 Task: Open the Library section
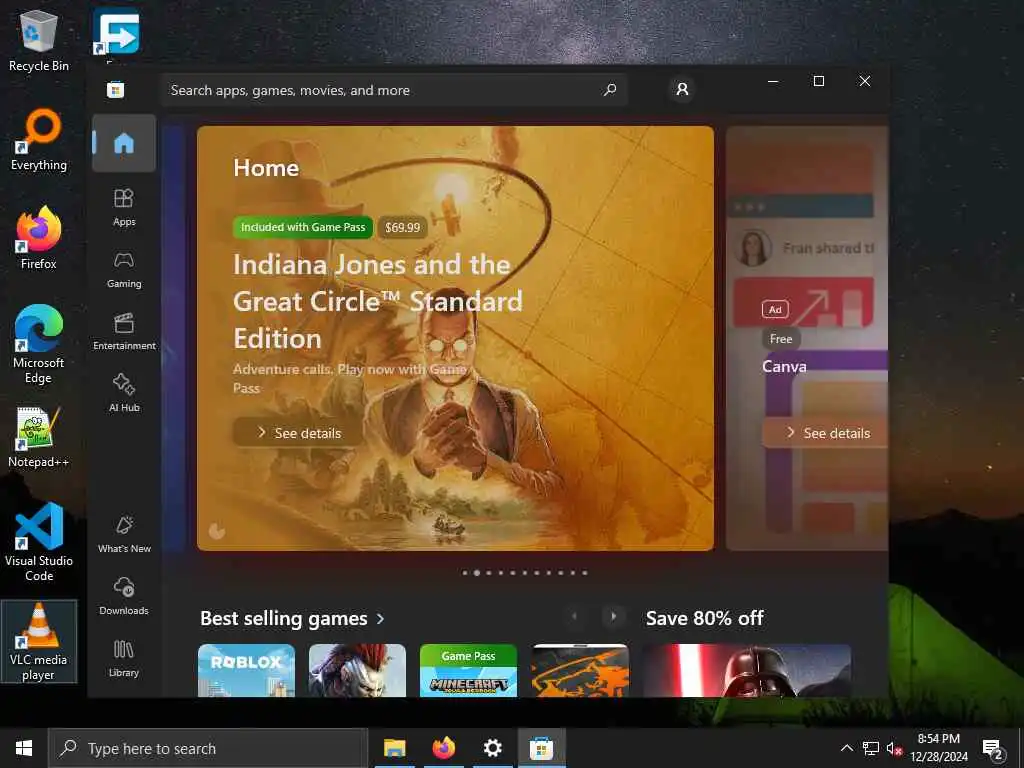(x=124, y=658)
